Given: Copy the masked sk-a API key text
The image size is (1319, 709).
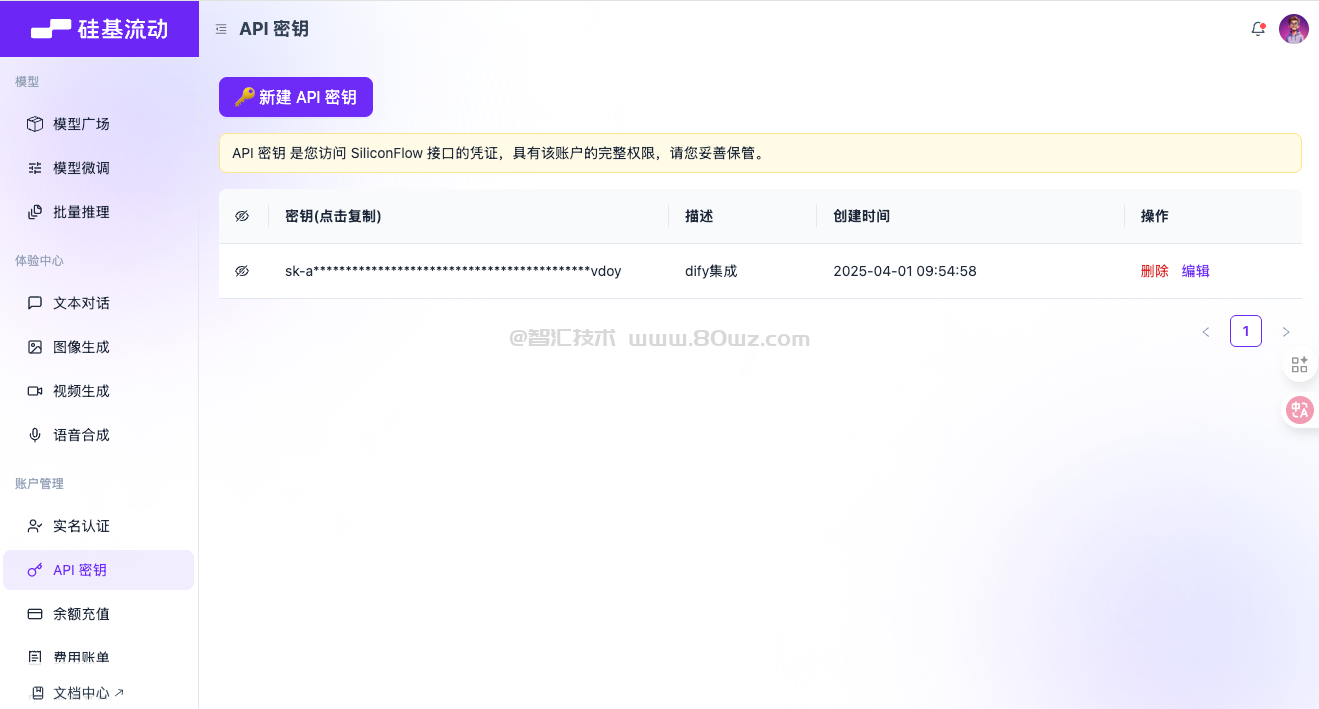Looking at the screenshot, I should 453,271.
